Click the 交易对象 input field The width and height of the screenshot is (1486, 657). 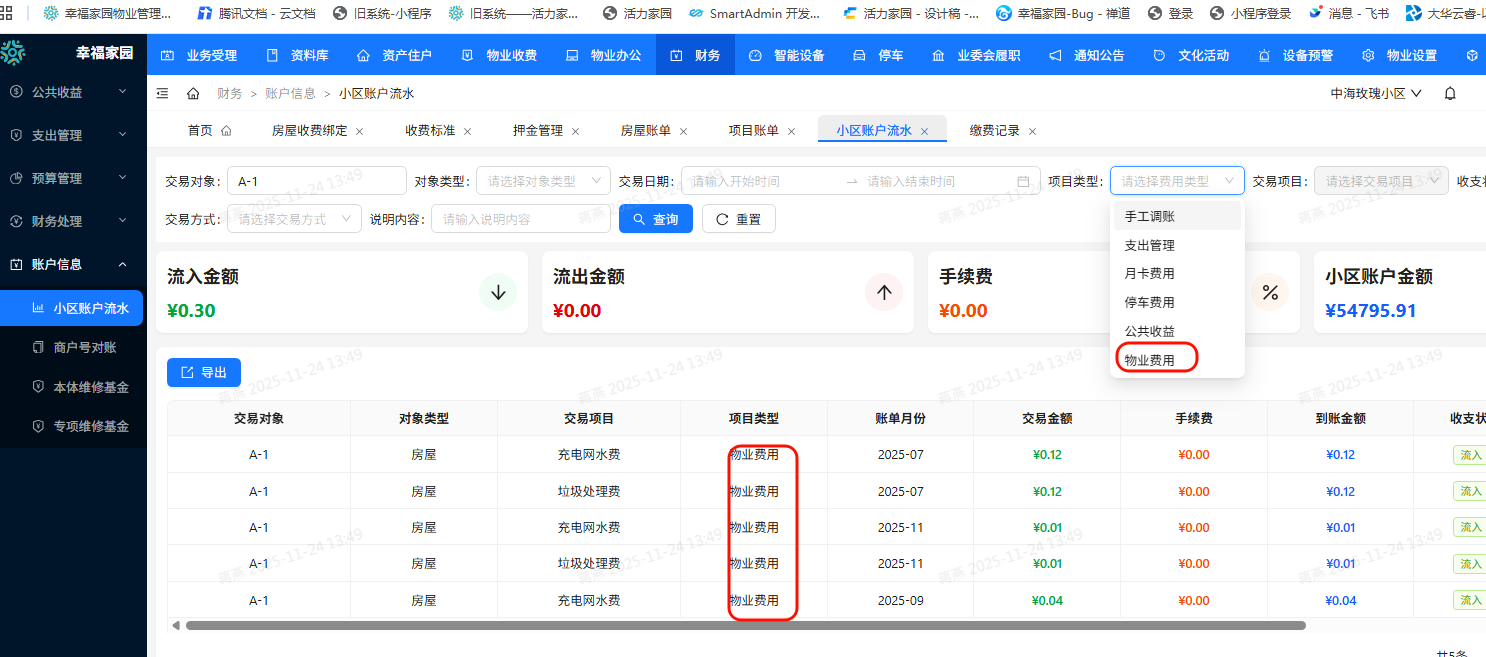click(x=316, y=181)
